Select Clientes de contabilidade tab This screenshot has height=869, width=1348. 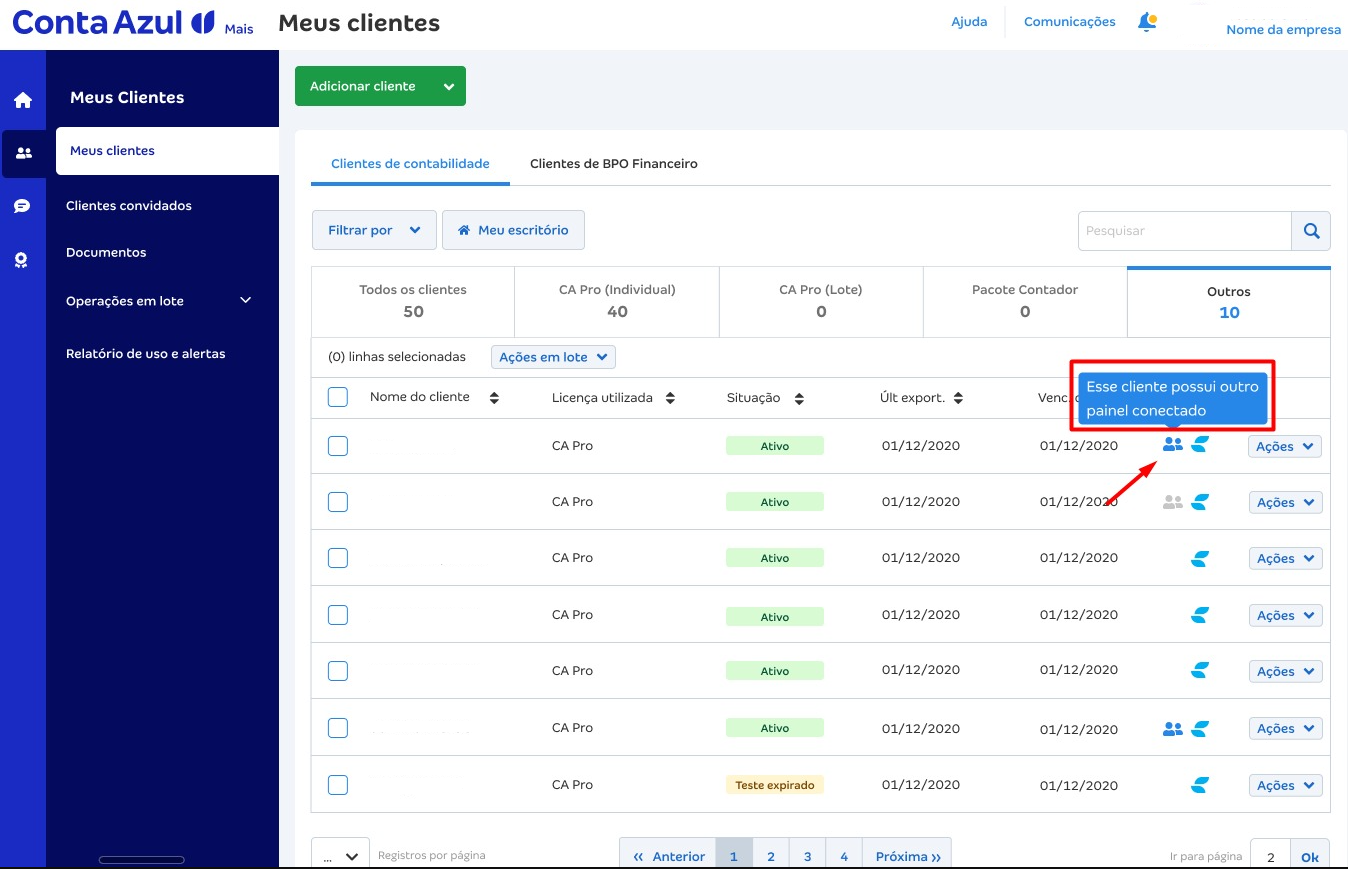tap(410, 163)
